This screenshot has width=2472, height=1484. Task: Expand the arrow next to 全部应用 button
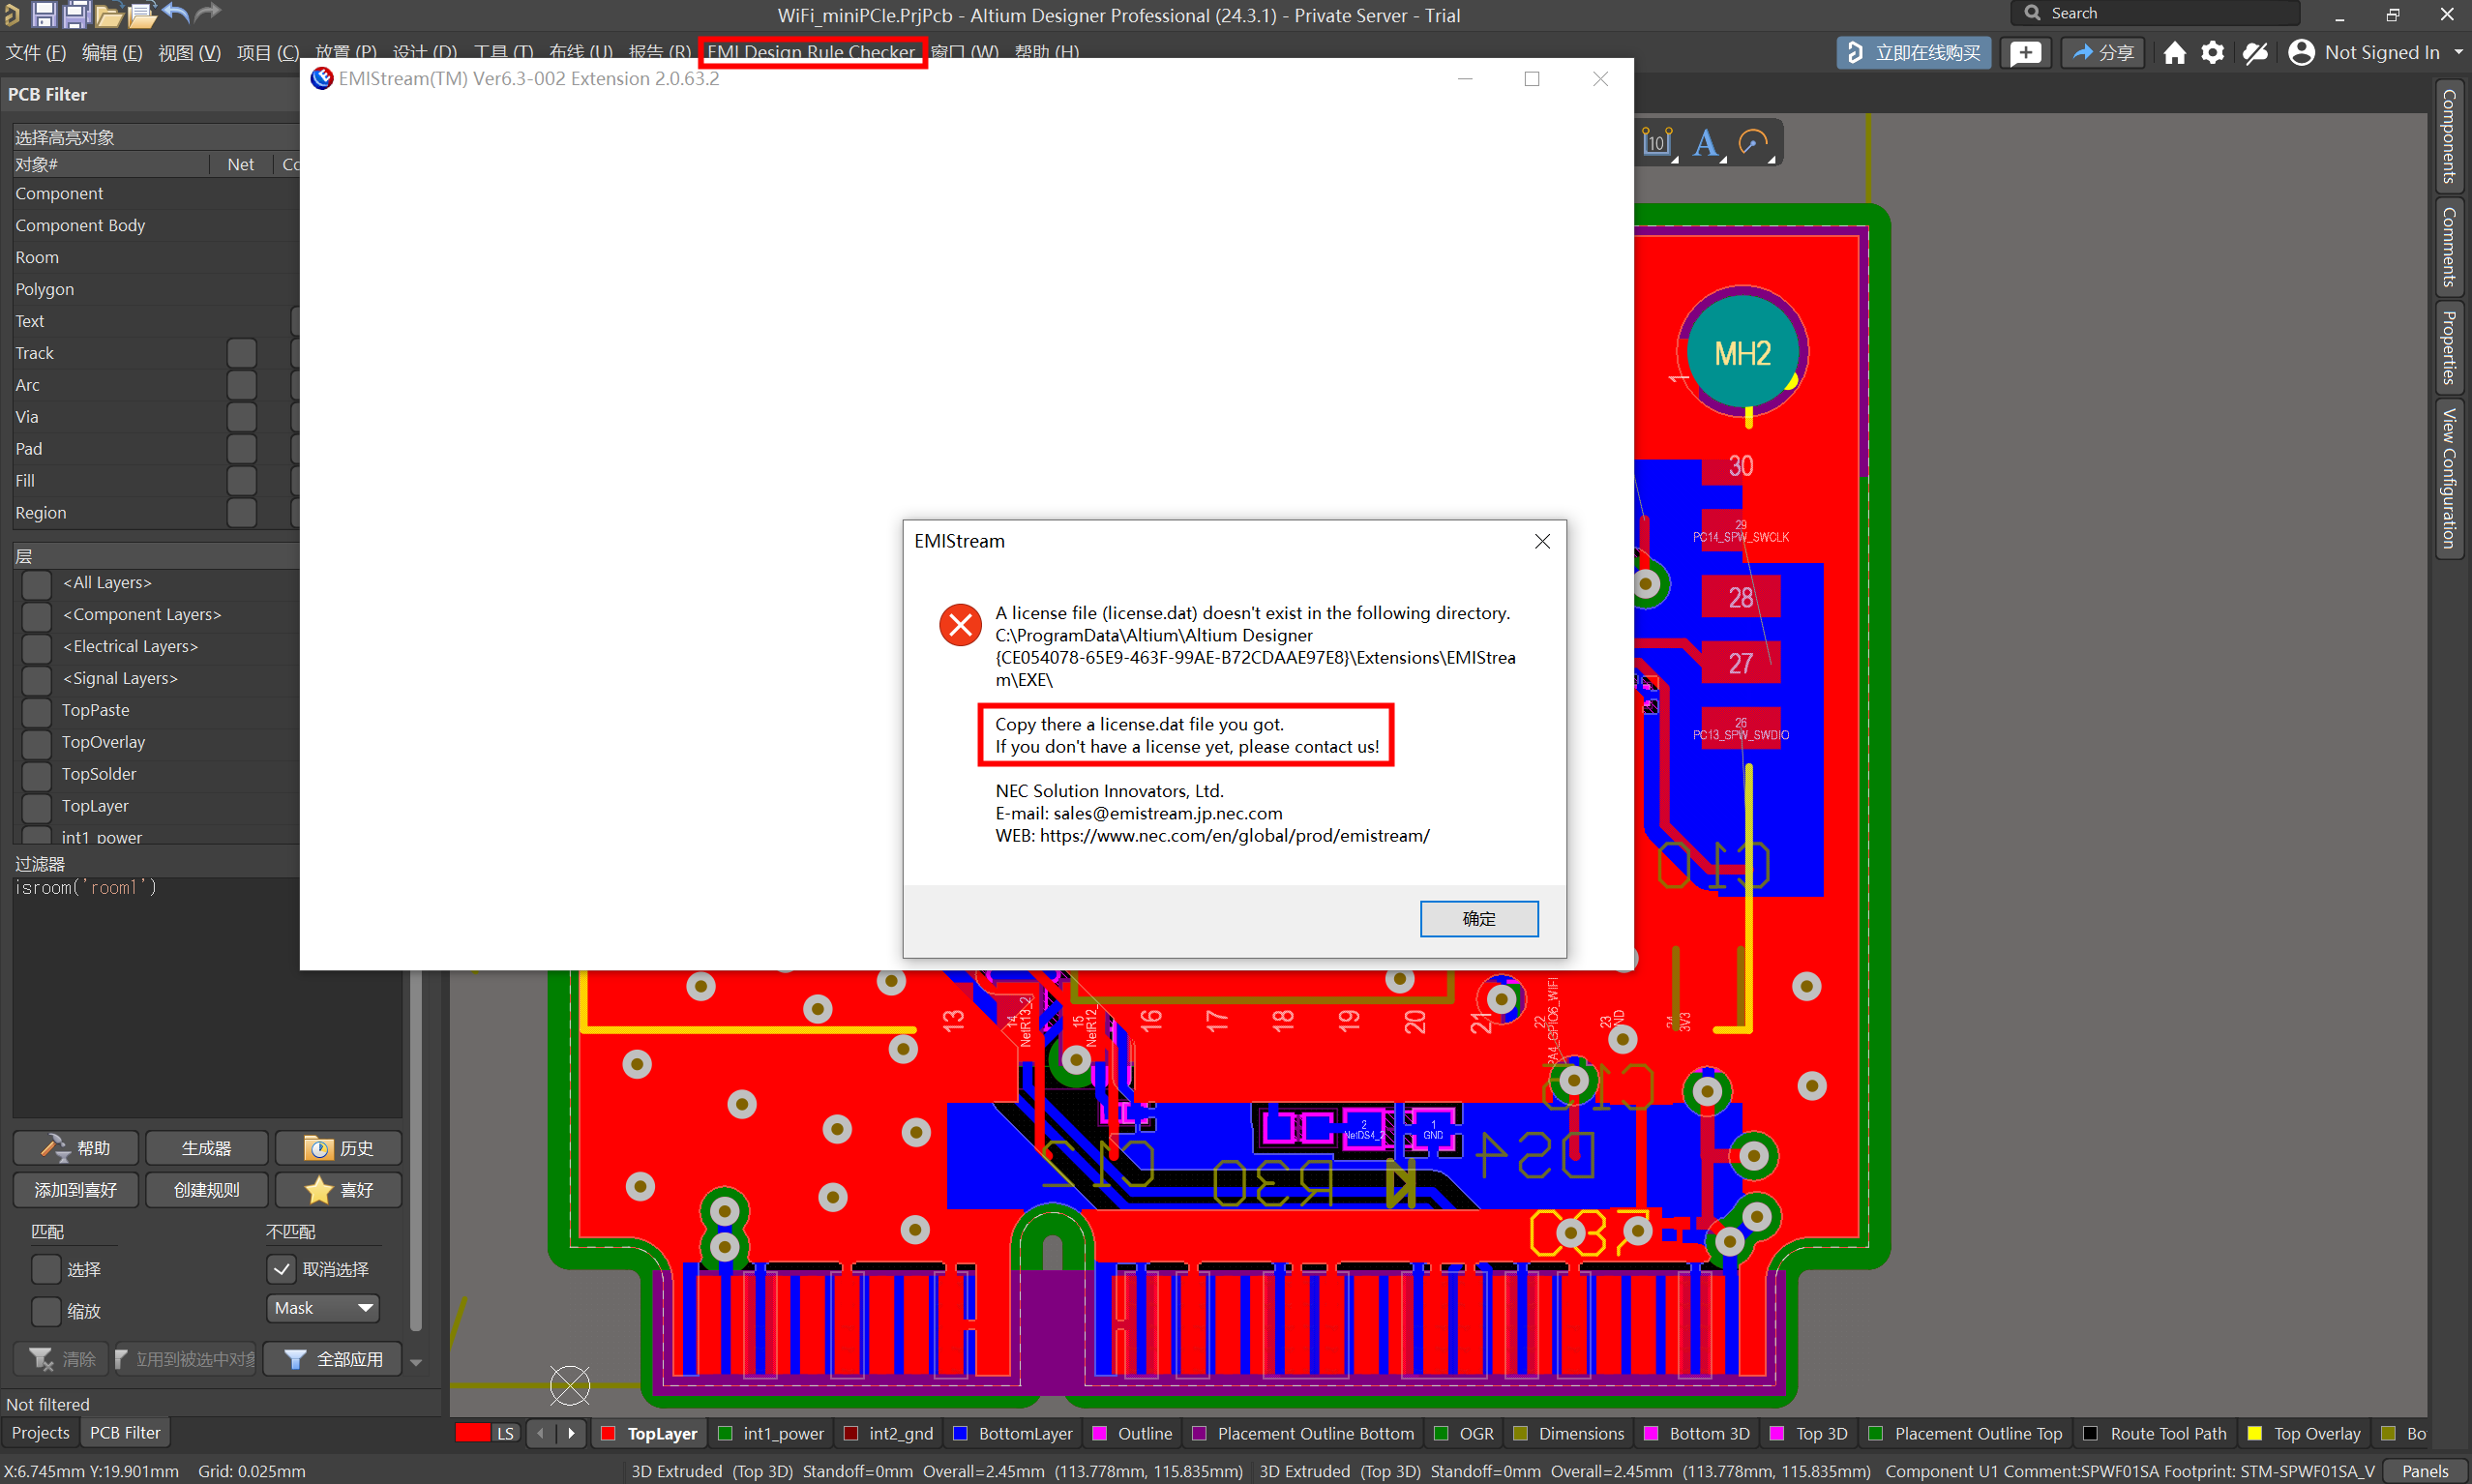click(x=416, y=1362)
